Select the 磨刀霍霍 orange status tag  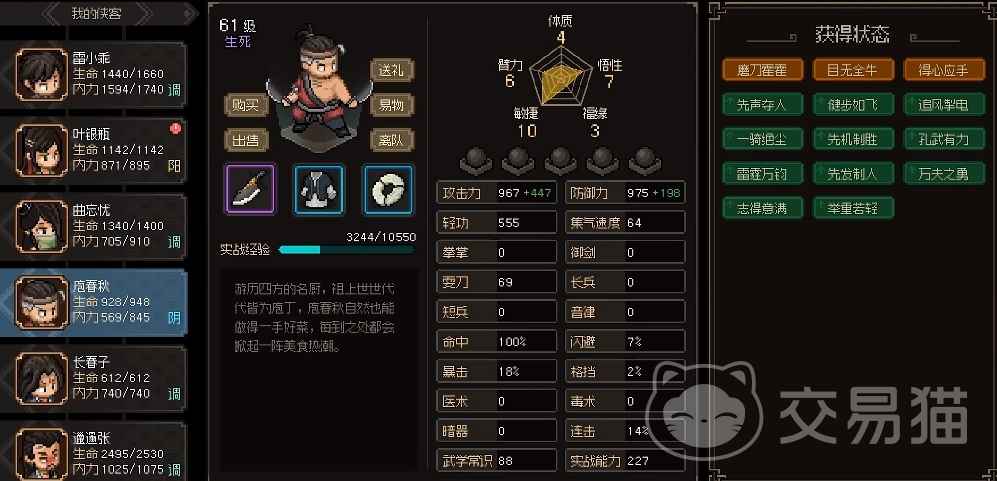(763, 70)
